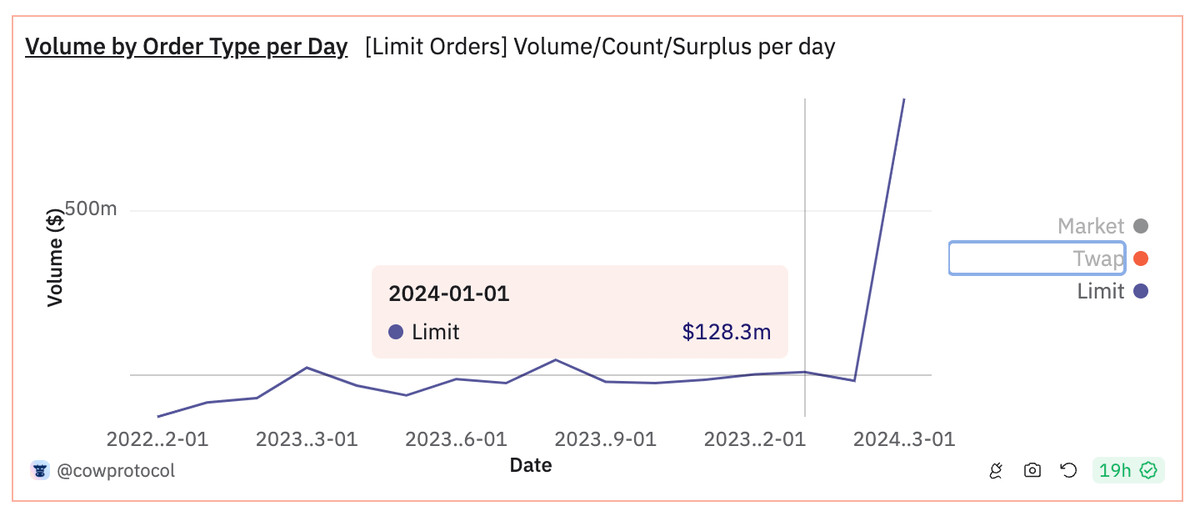The width and height of the screenshot is (1200, 517).
Task: Click the 2023..3-01 x-axis date label
Action: pos(306,440)
